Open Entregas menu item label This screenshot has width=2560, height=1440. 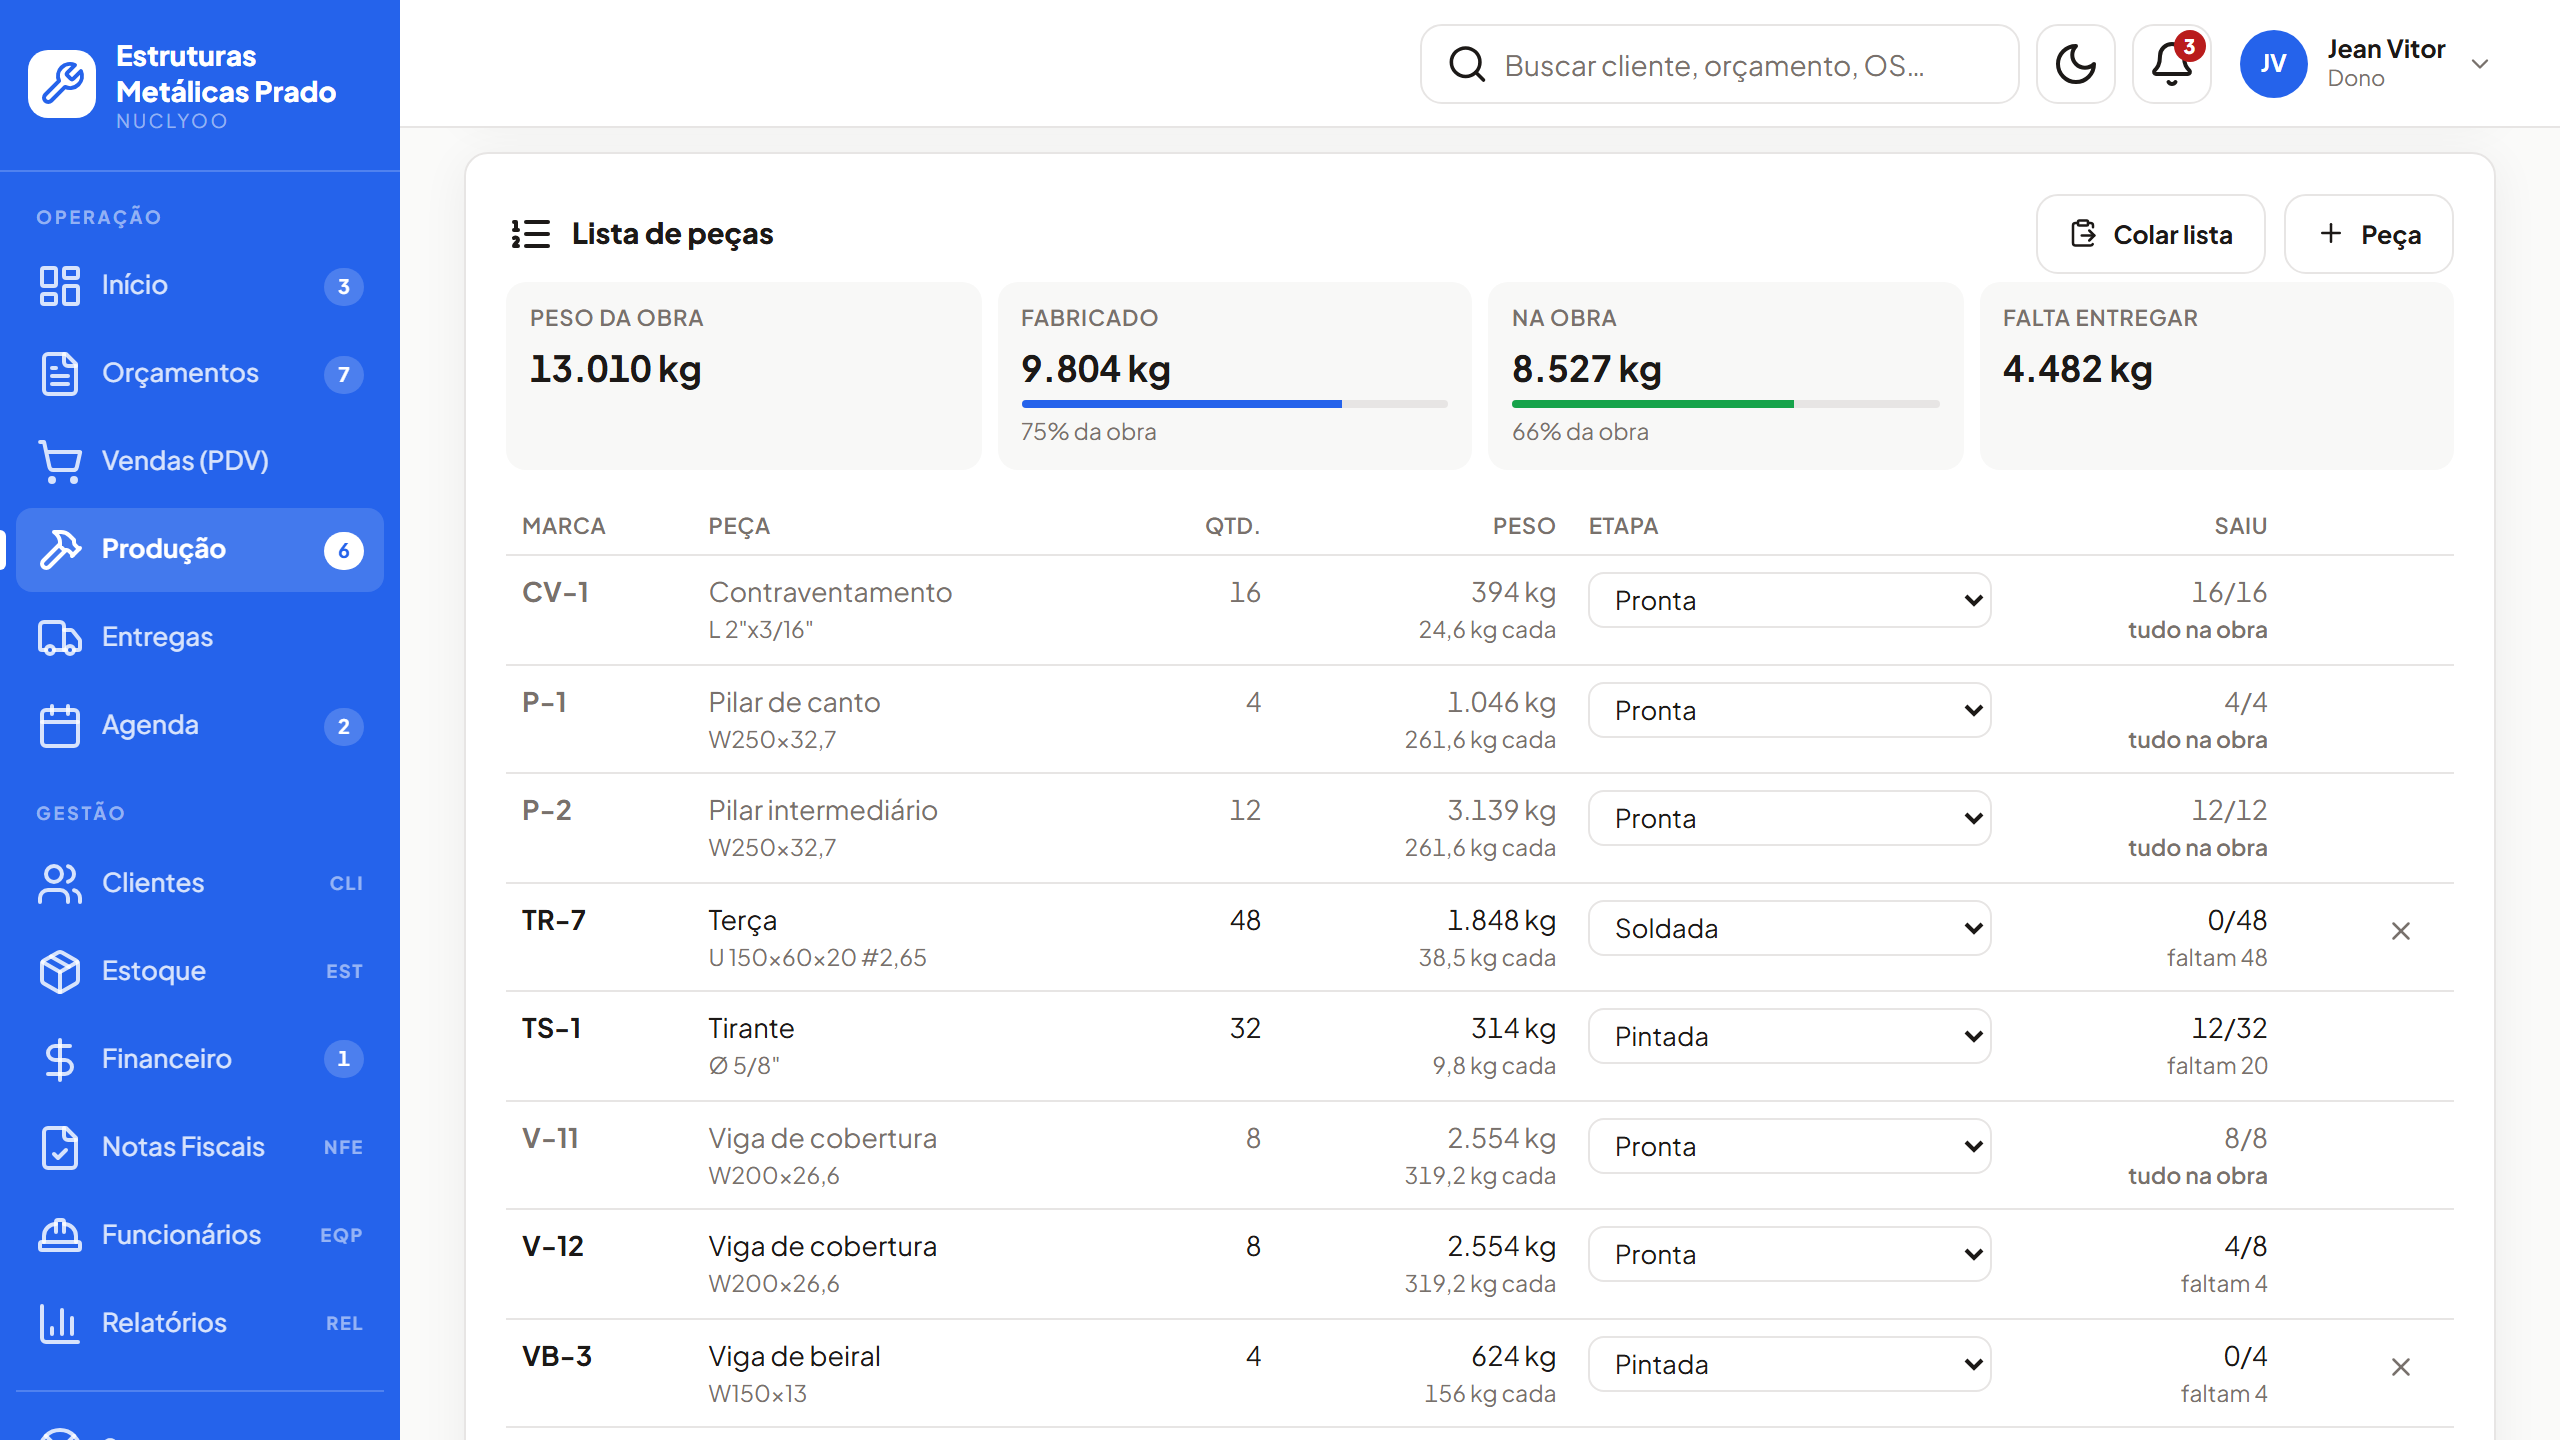click(x=157, y=637)
